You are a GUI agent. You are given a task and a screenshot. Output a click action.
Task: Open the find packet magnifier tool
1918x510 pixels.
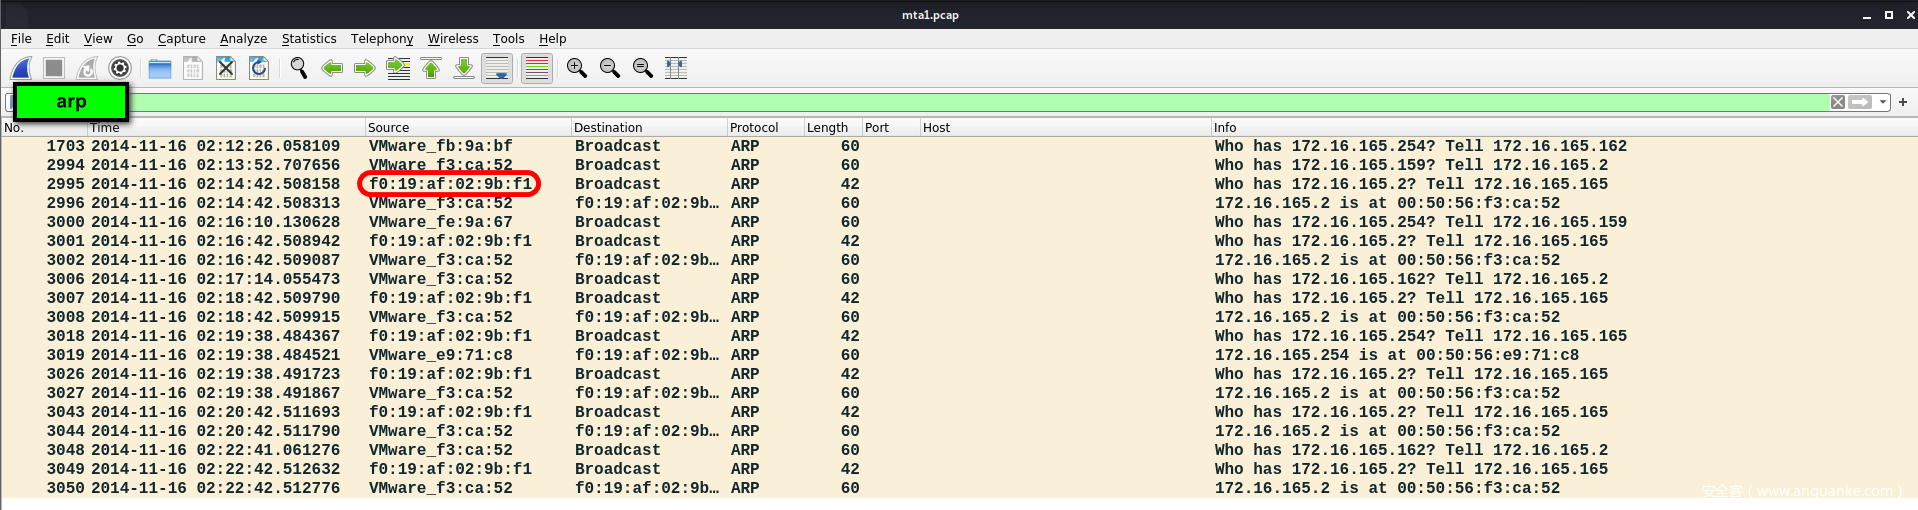(298, 68)
